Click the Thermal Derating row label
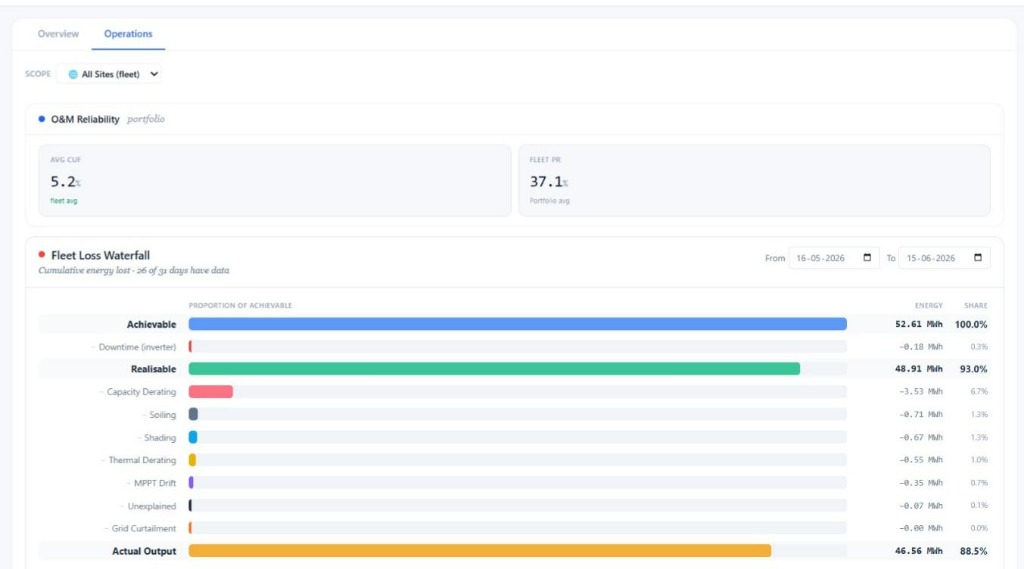 point(142,460)
